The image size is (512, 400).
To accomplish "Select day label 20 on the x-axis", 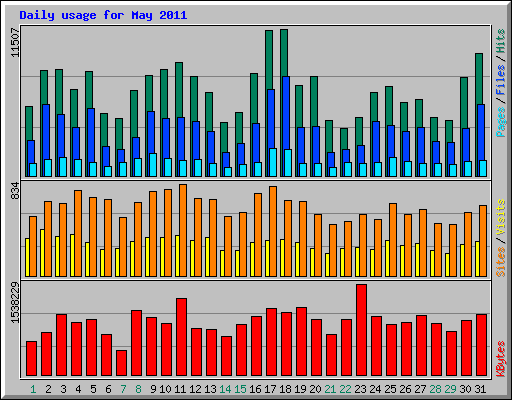I will [x=315, y=389].
